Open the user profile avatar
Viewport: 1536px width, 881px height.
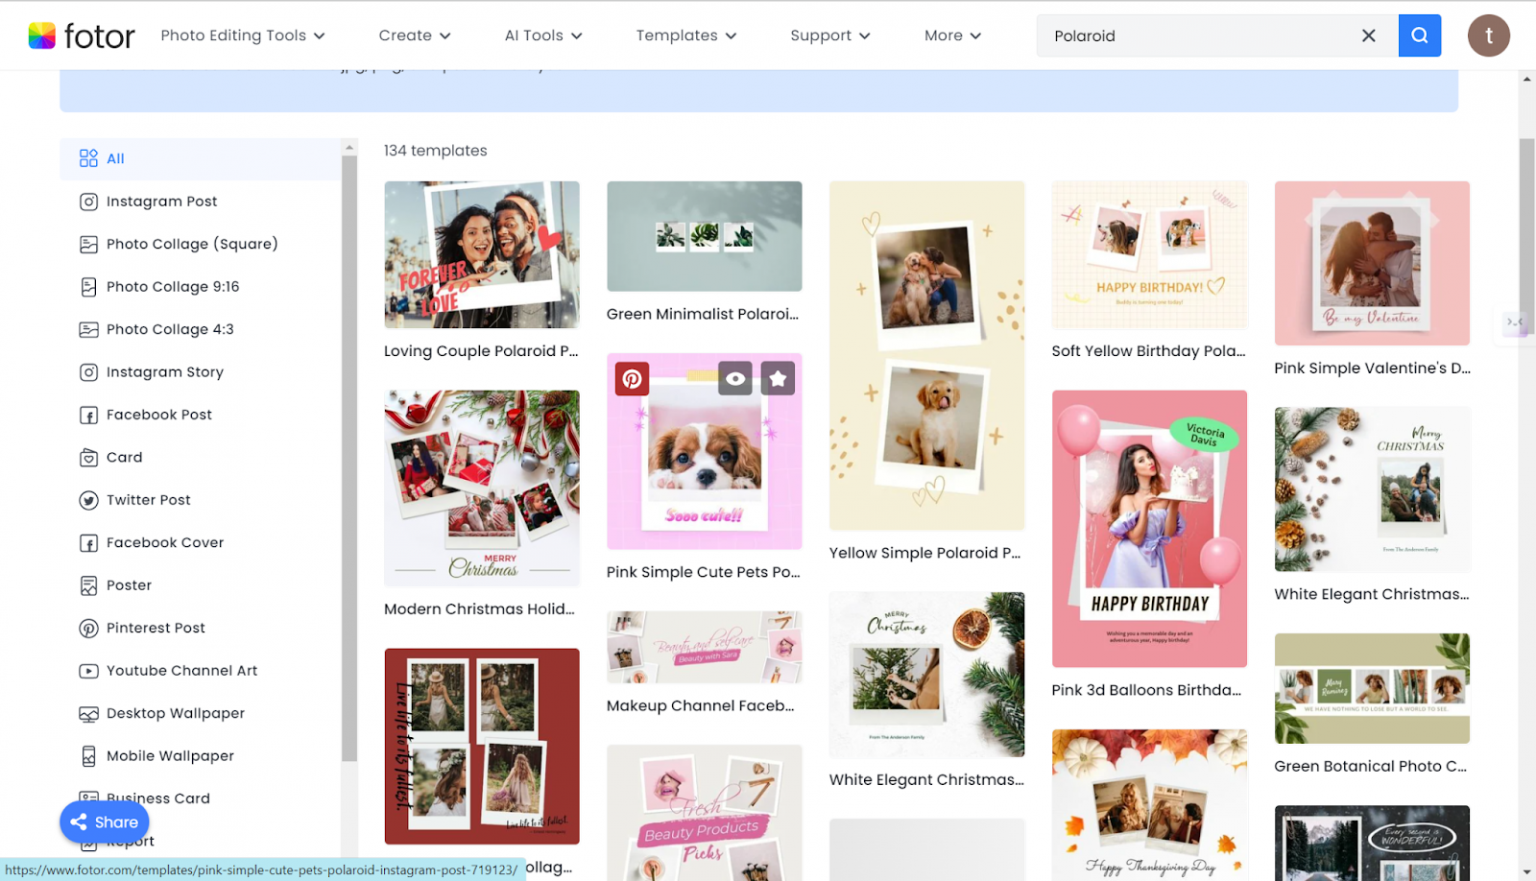1488,36
